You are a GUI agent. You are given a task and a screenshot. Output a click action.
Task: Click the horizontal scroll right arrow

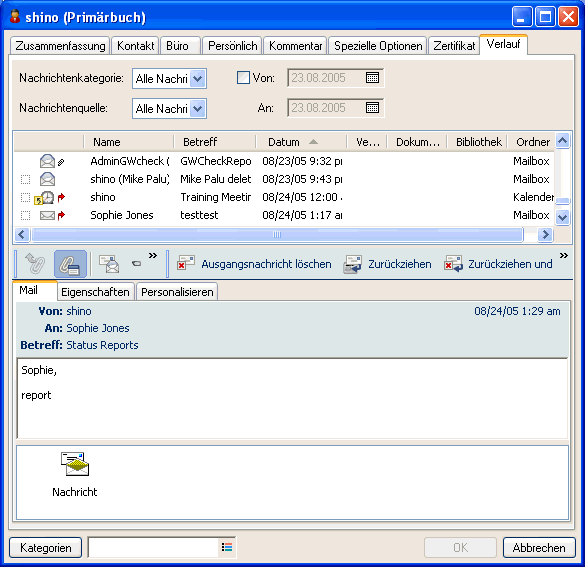(545, 235)
